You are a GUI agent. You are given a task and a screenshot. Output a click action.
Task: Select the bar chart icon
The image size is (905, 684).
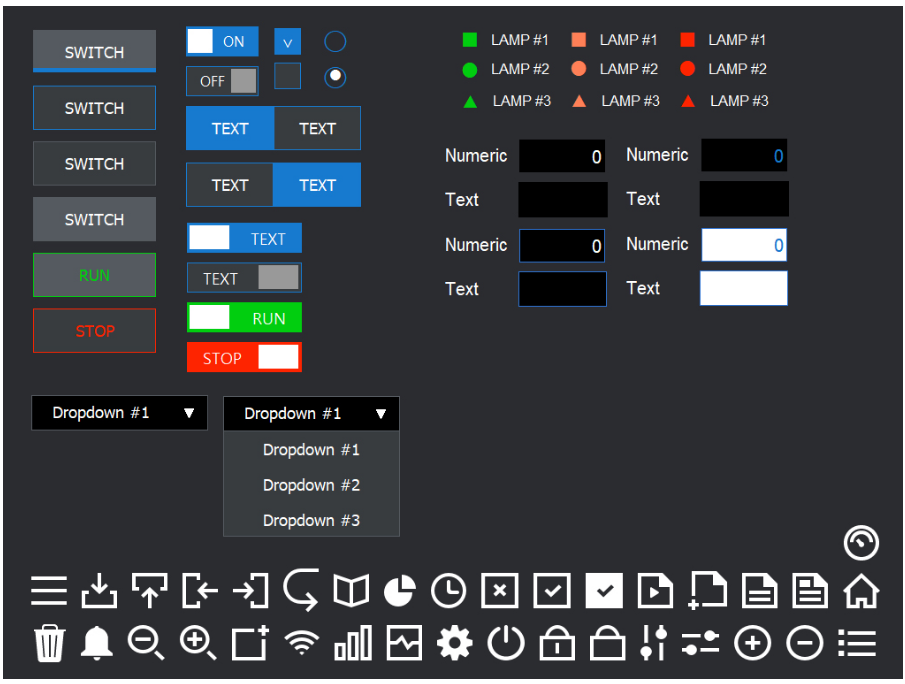coord(352,644)
